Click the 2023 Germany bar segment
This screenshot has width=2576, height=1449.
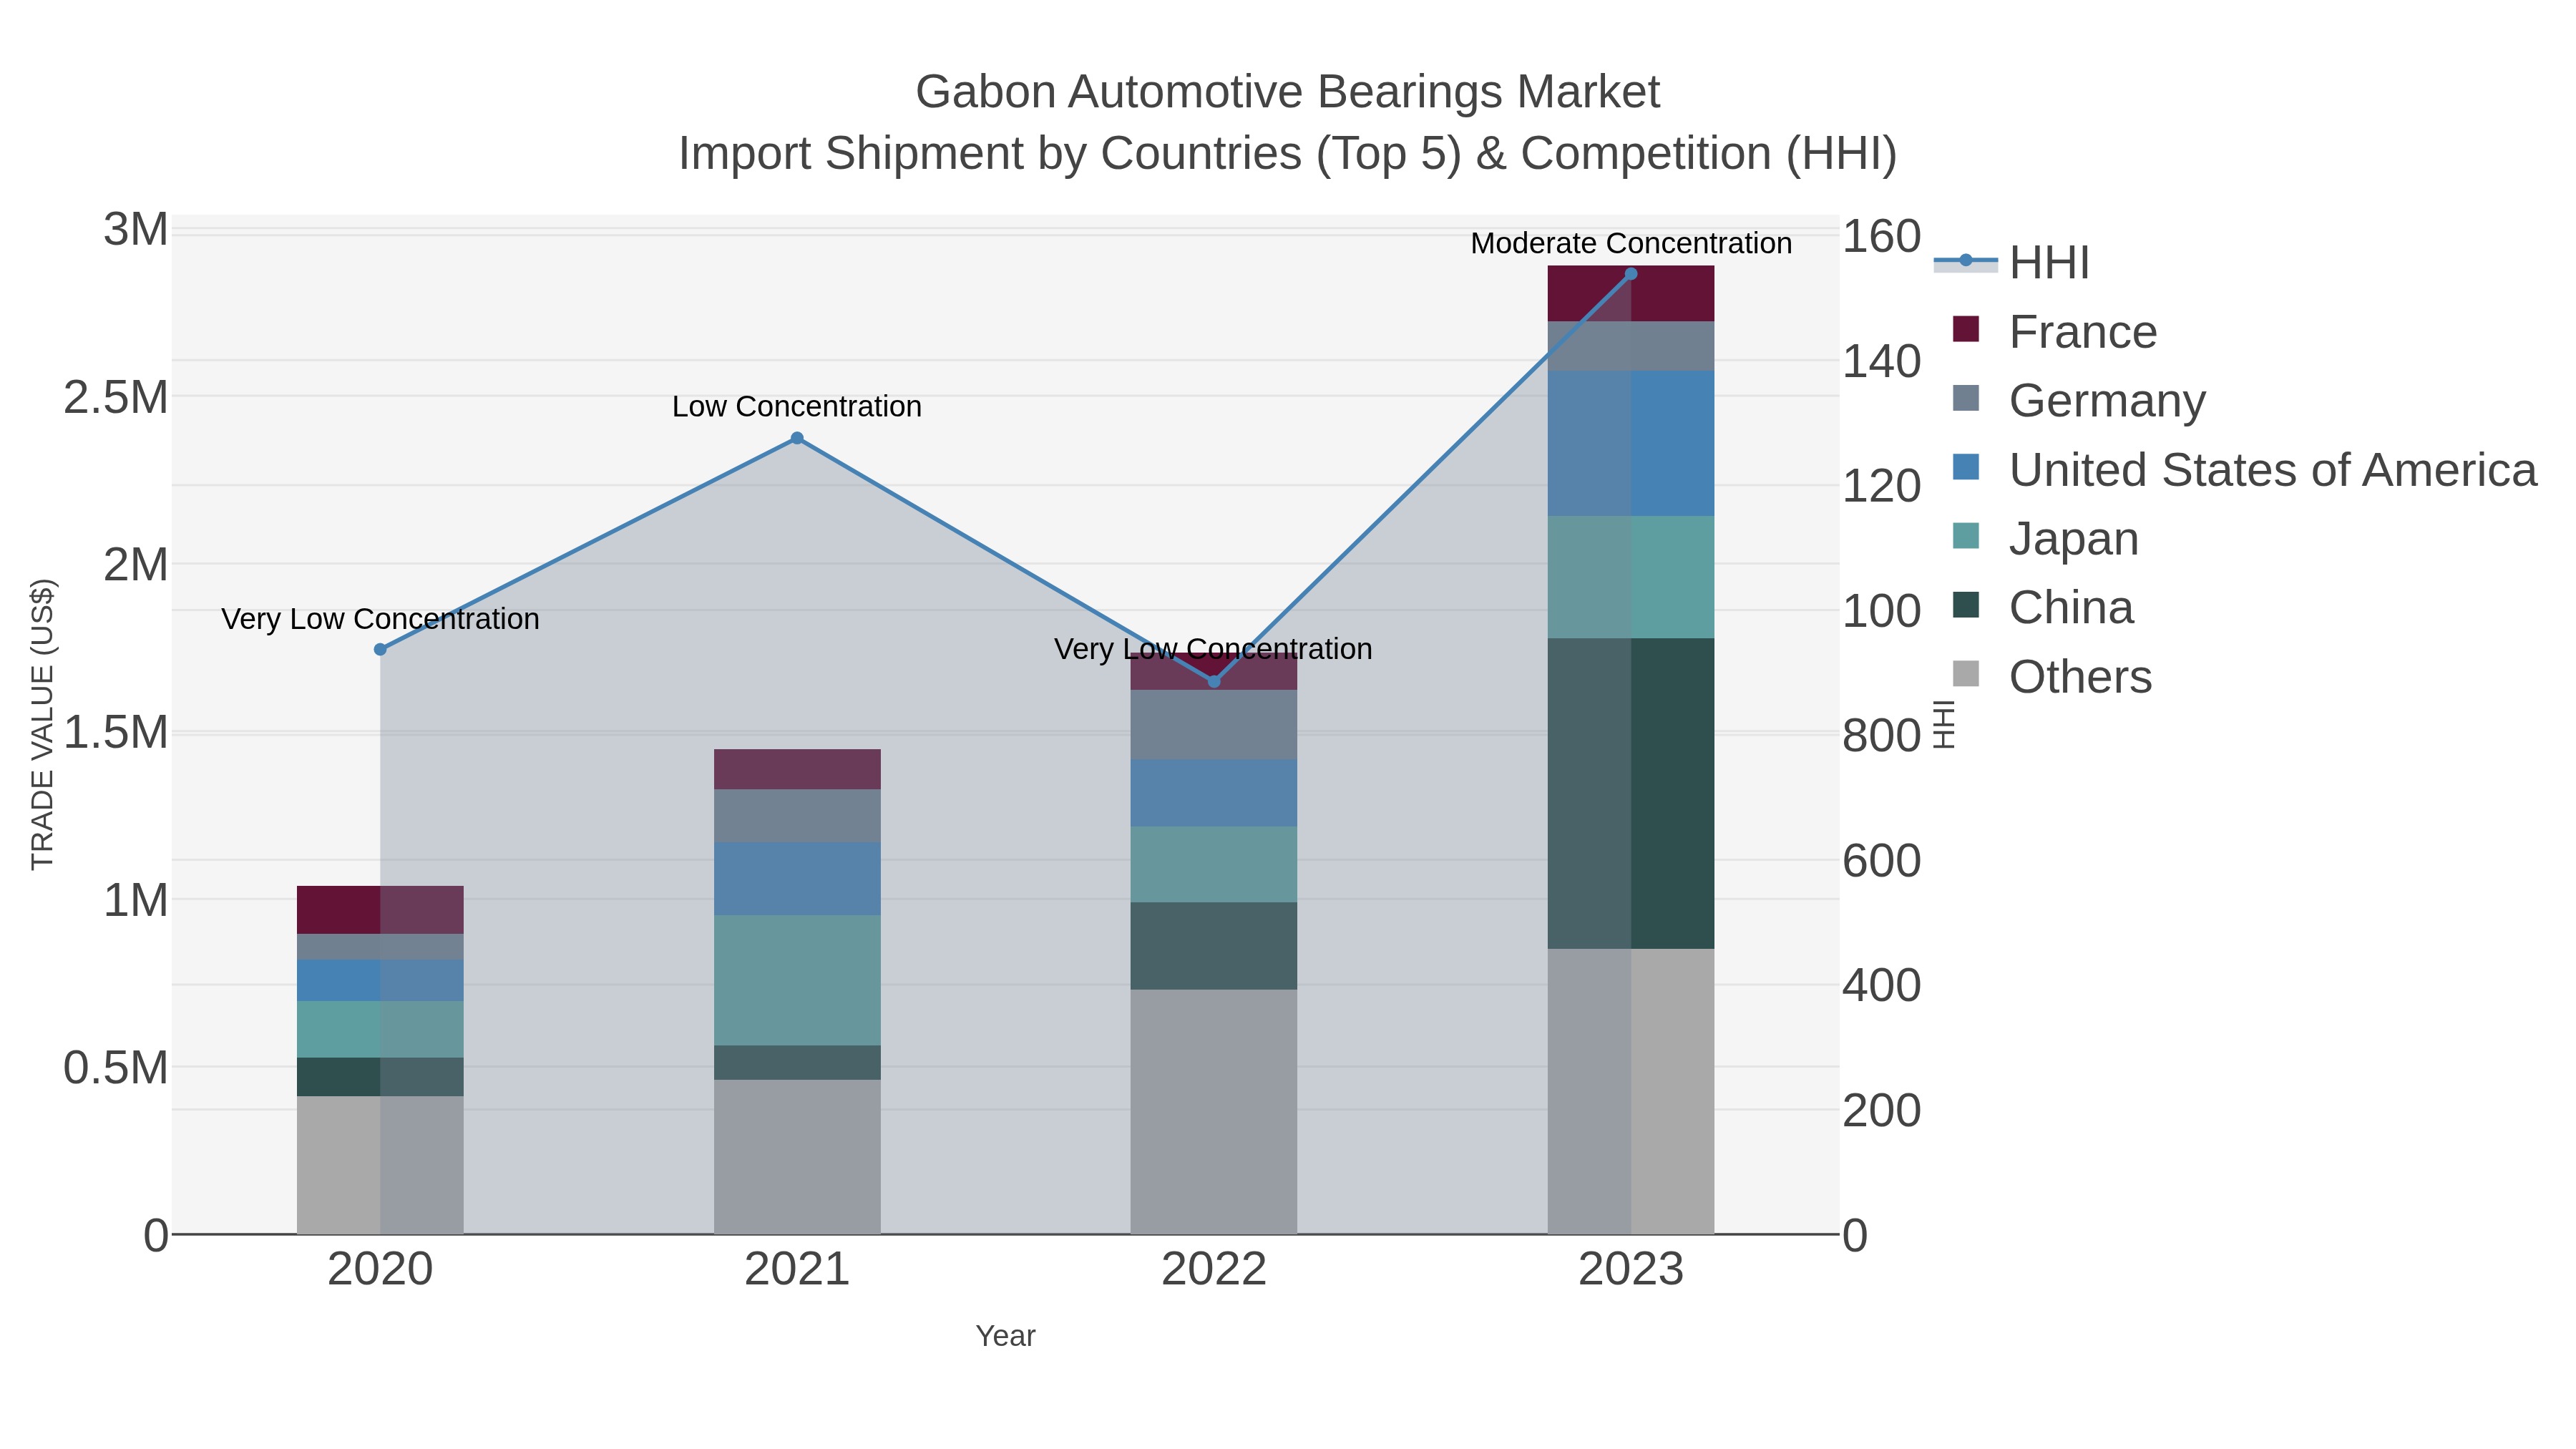click(x=1631, y=346)
